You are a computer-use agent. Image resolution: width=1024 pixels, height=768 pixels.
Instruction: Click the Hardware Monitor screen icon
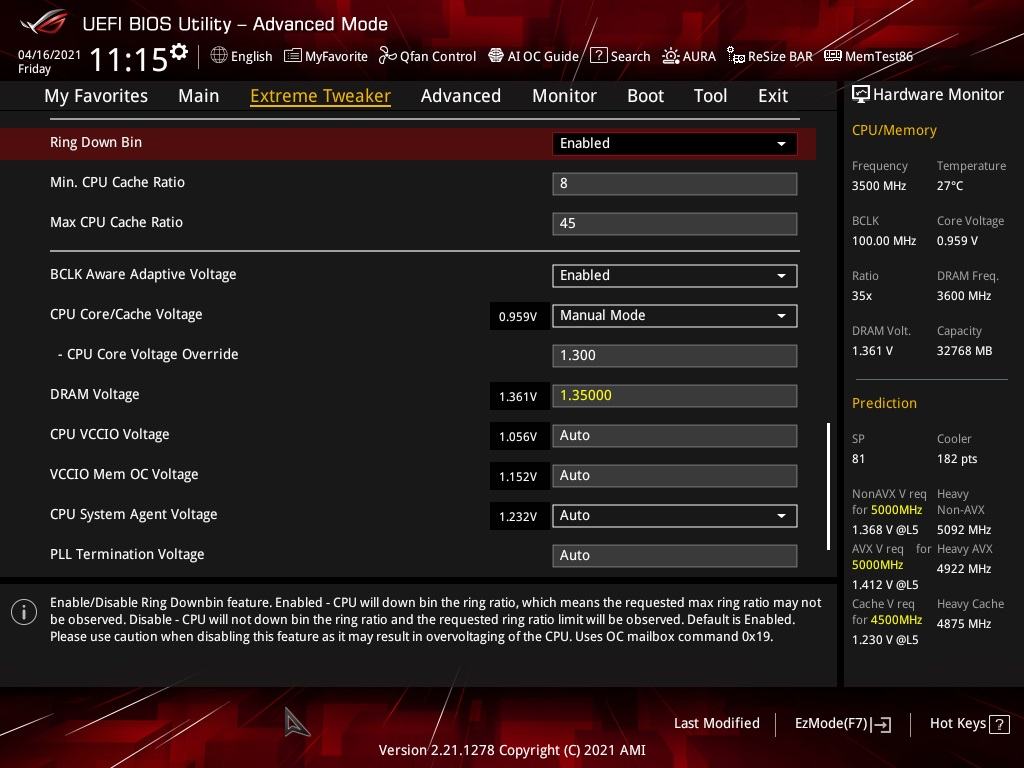coord(861,95)
